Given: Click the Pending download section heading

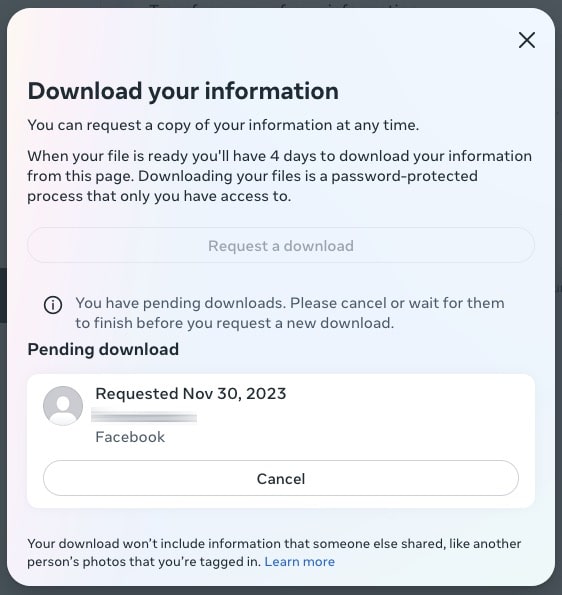Looking at the screenshot, I should (103, 349).
